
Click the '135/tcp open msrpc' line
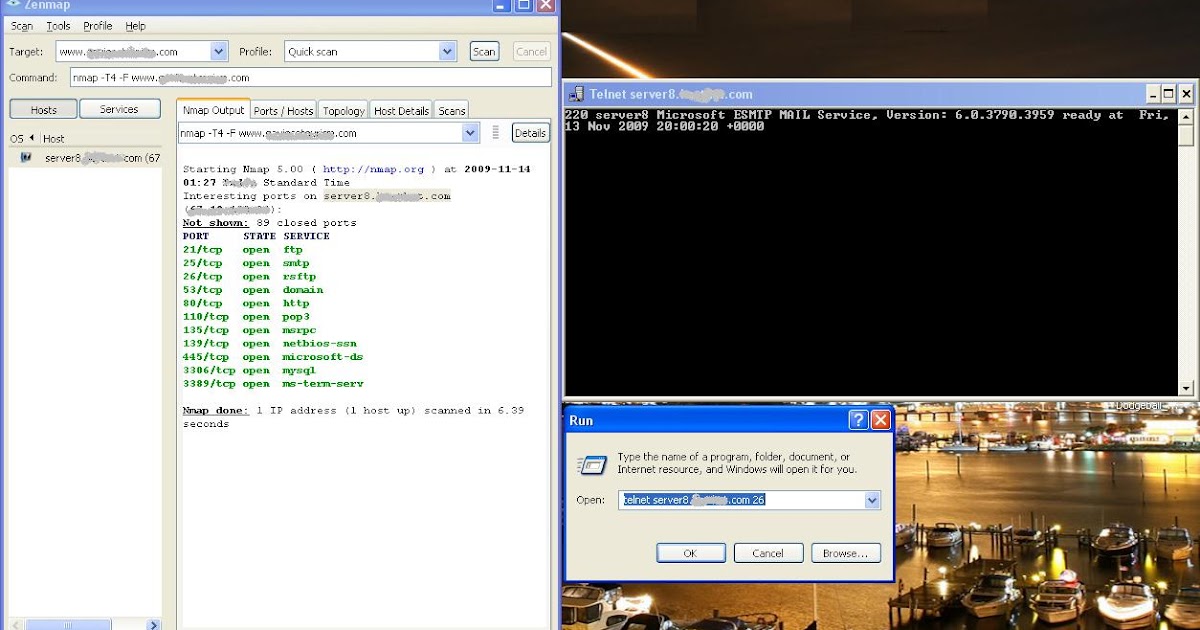(249, 330)
